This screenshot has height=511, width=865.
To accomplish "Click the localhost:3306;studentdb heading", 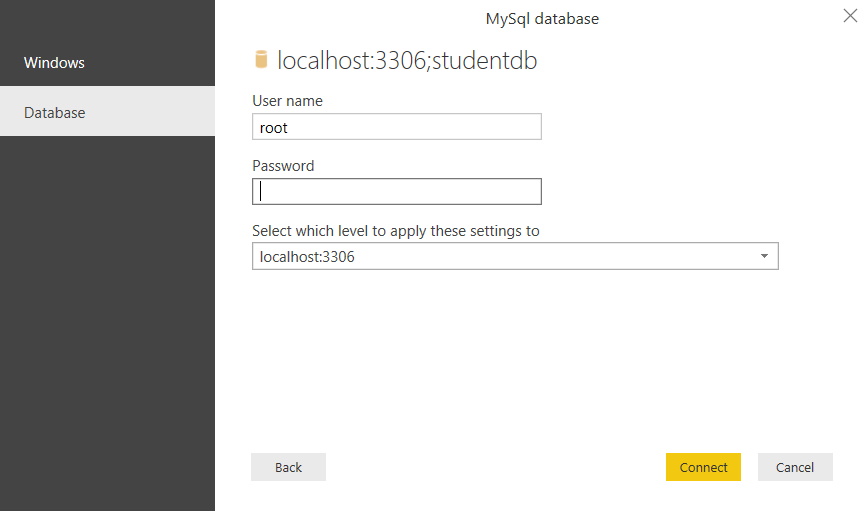I will click(407, 60).
